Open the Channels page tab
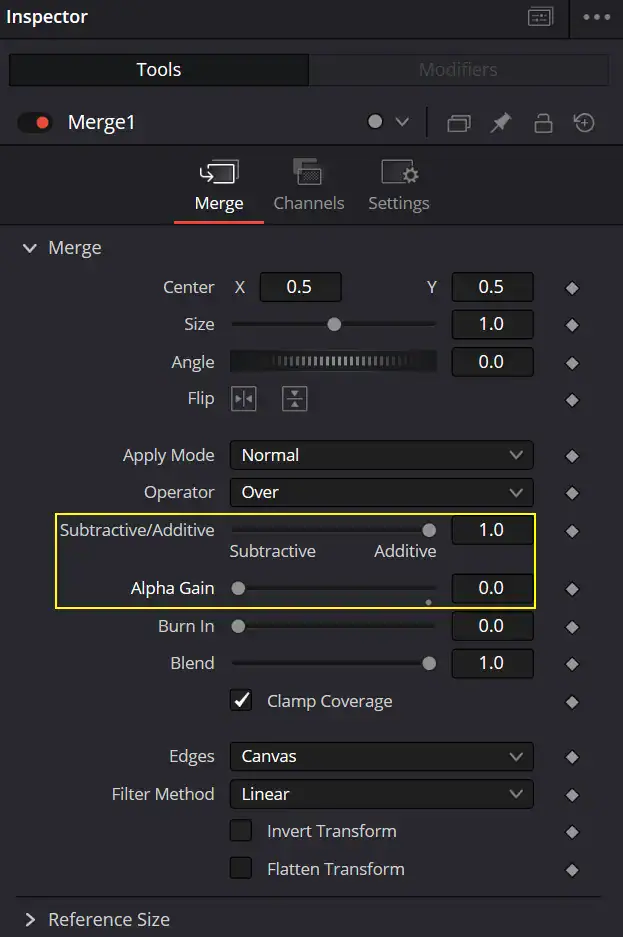 click(309, 186)
